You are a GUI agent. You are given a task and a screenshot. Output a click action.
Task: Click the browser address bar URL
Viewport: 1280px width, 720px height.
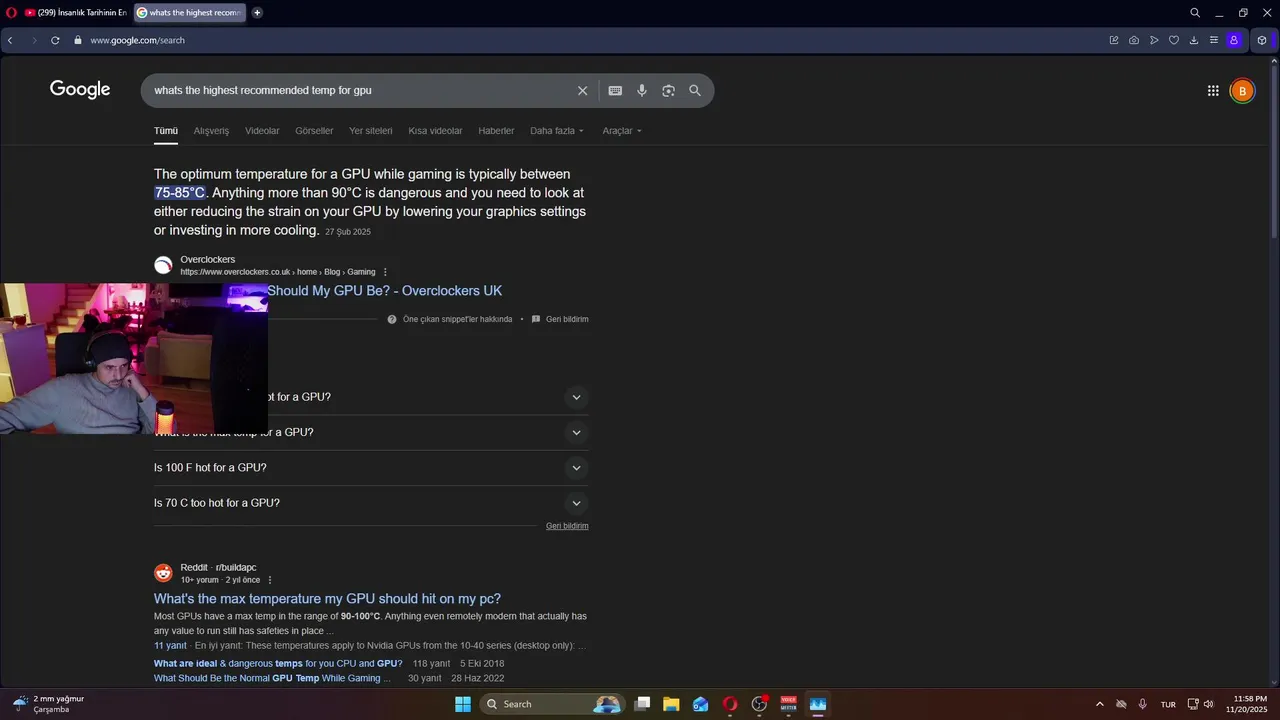tap(137, 40)
